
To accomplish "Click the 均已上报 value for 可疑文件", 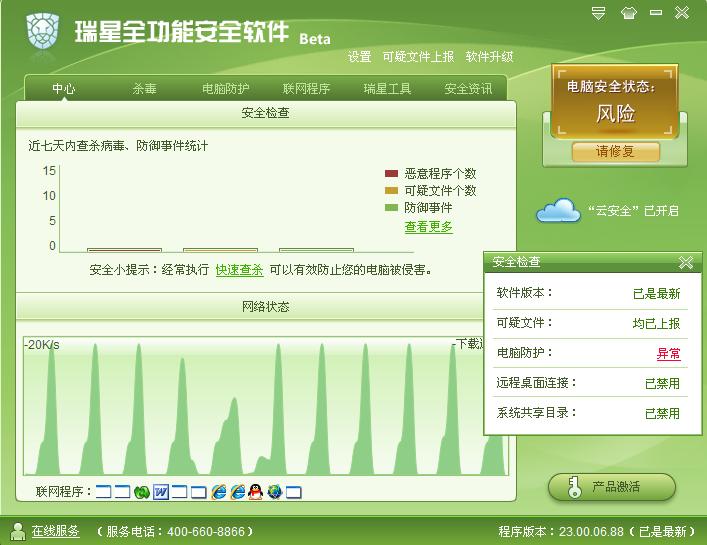I will tap(656, 324).
